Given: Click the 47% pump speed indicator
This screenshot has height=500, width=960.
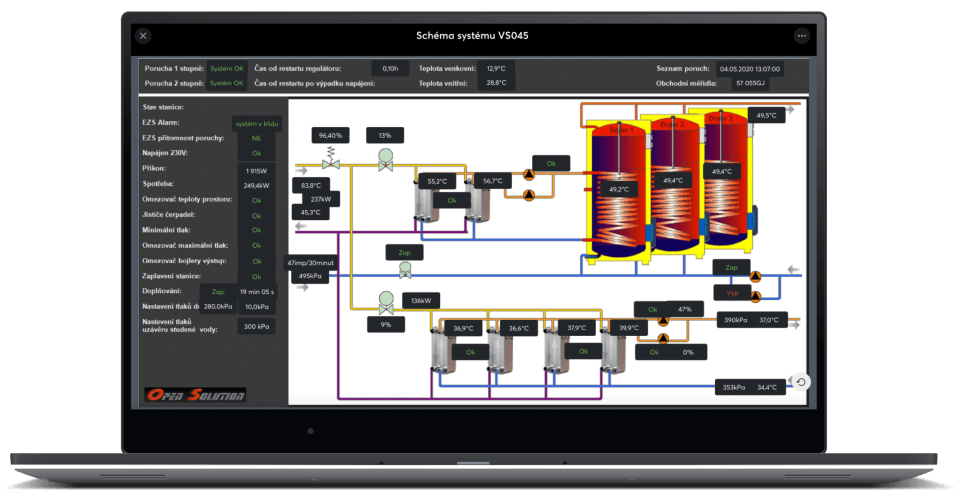Looking at the screenshot, I should pos(685,309).
